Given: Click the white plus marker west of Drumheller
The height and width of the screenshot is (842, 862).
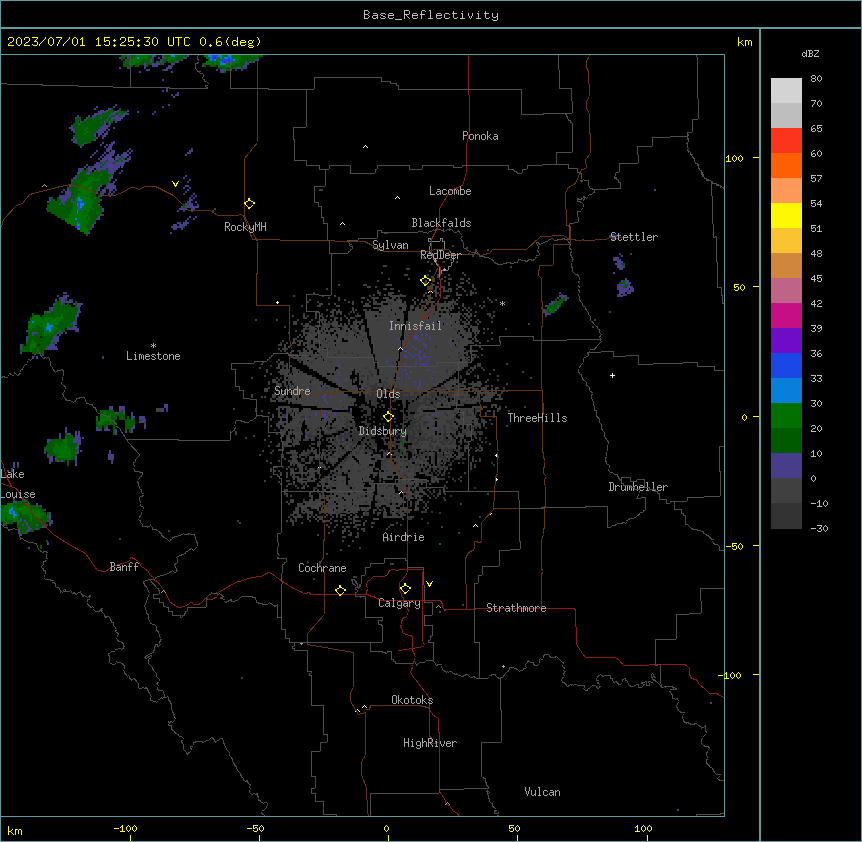Looking at the screenshot, I should coord(612,375).
